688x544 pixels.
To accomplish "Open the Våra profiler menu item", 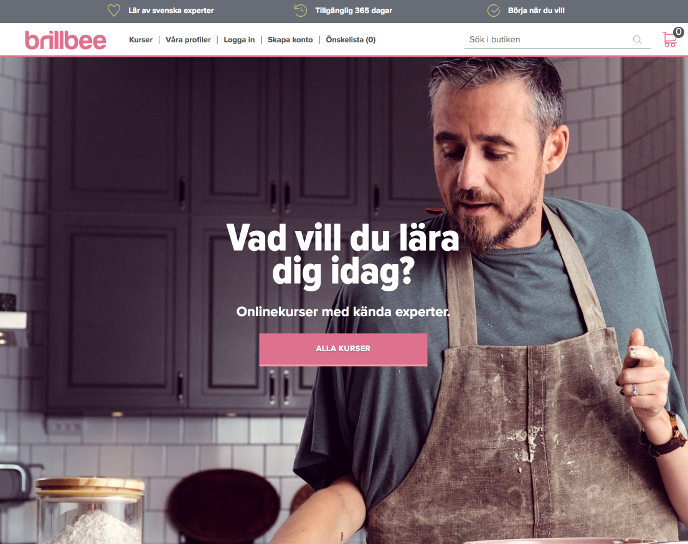I will click(x=188, y=39).
